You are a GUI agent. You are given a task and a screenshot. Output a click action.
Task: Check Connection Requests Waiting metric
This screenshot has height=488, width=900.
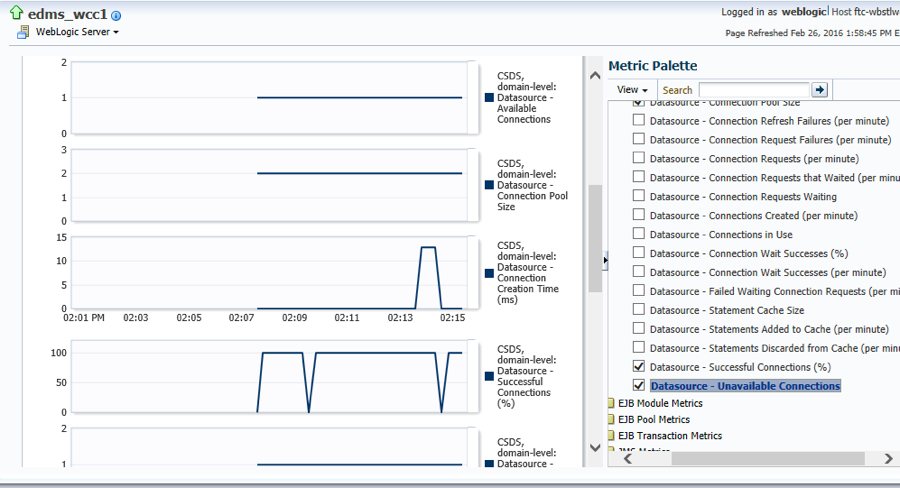click(x=638, y=196)
